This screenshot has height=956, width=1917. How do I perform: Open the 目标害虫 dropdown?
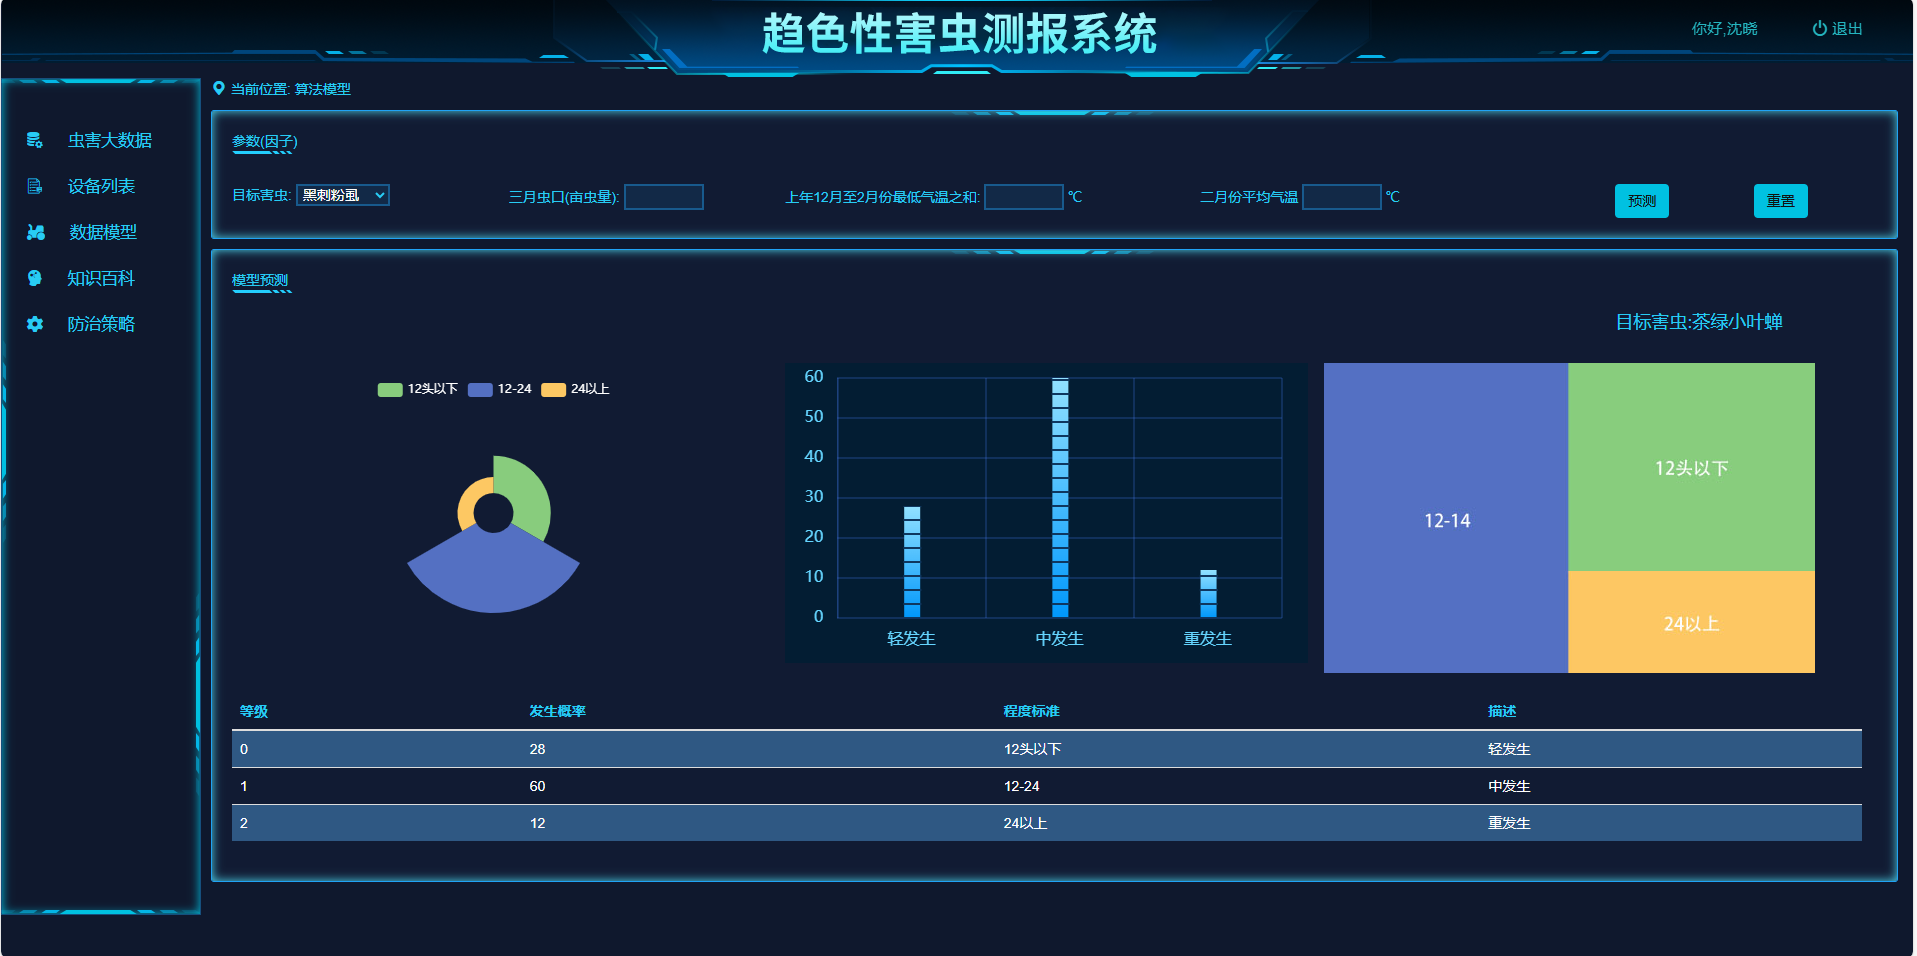pos(343,196)
